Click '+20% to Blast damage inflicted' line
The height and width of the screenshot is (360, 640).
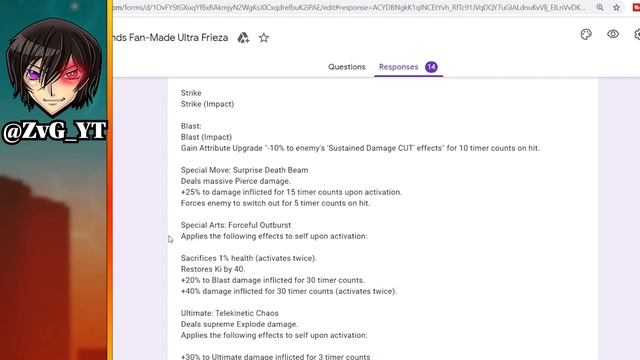click(x=273, y=280)
